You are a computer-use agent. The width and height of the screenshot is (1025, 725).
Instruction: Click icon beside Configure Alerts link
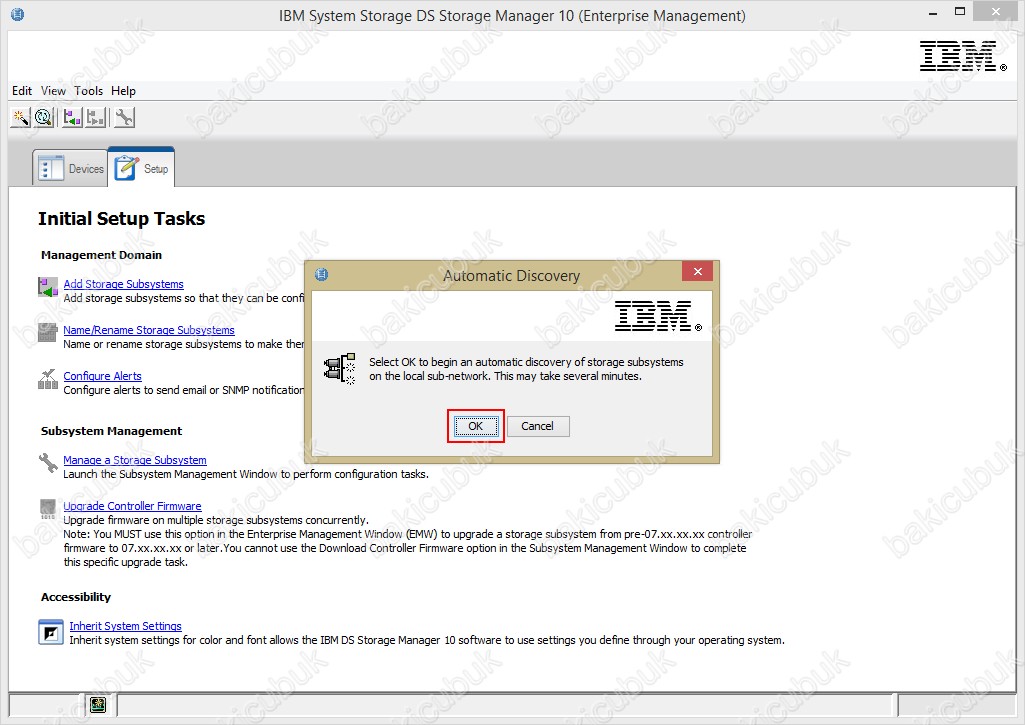click(48, 379)
